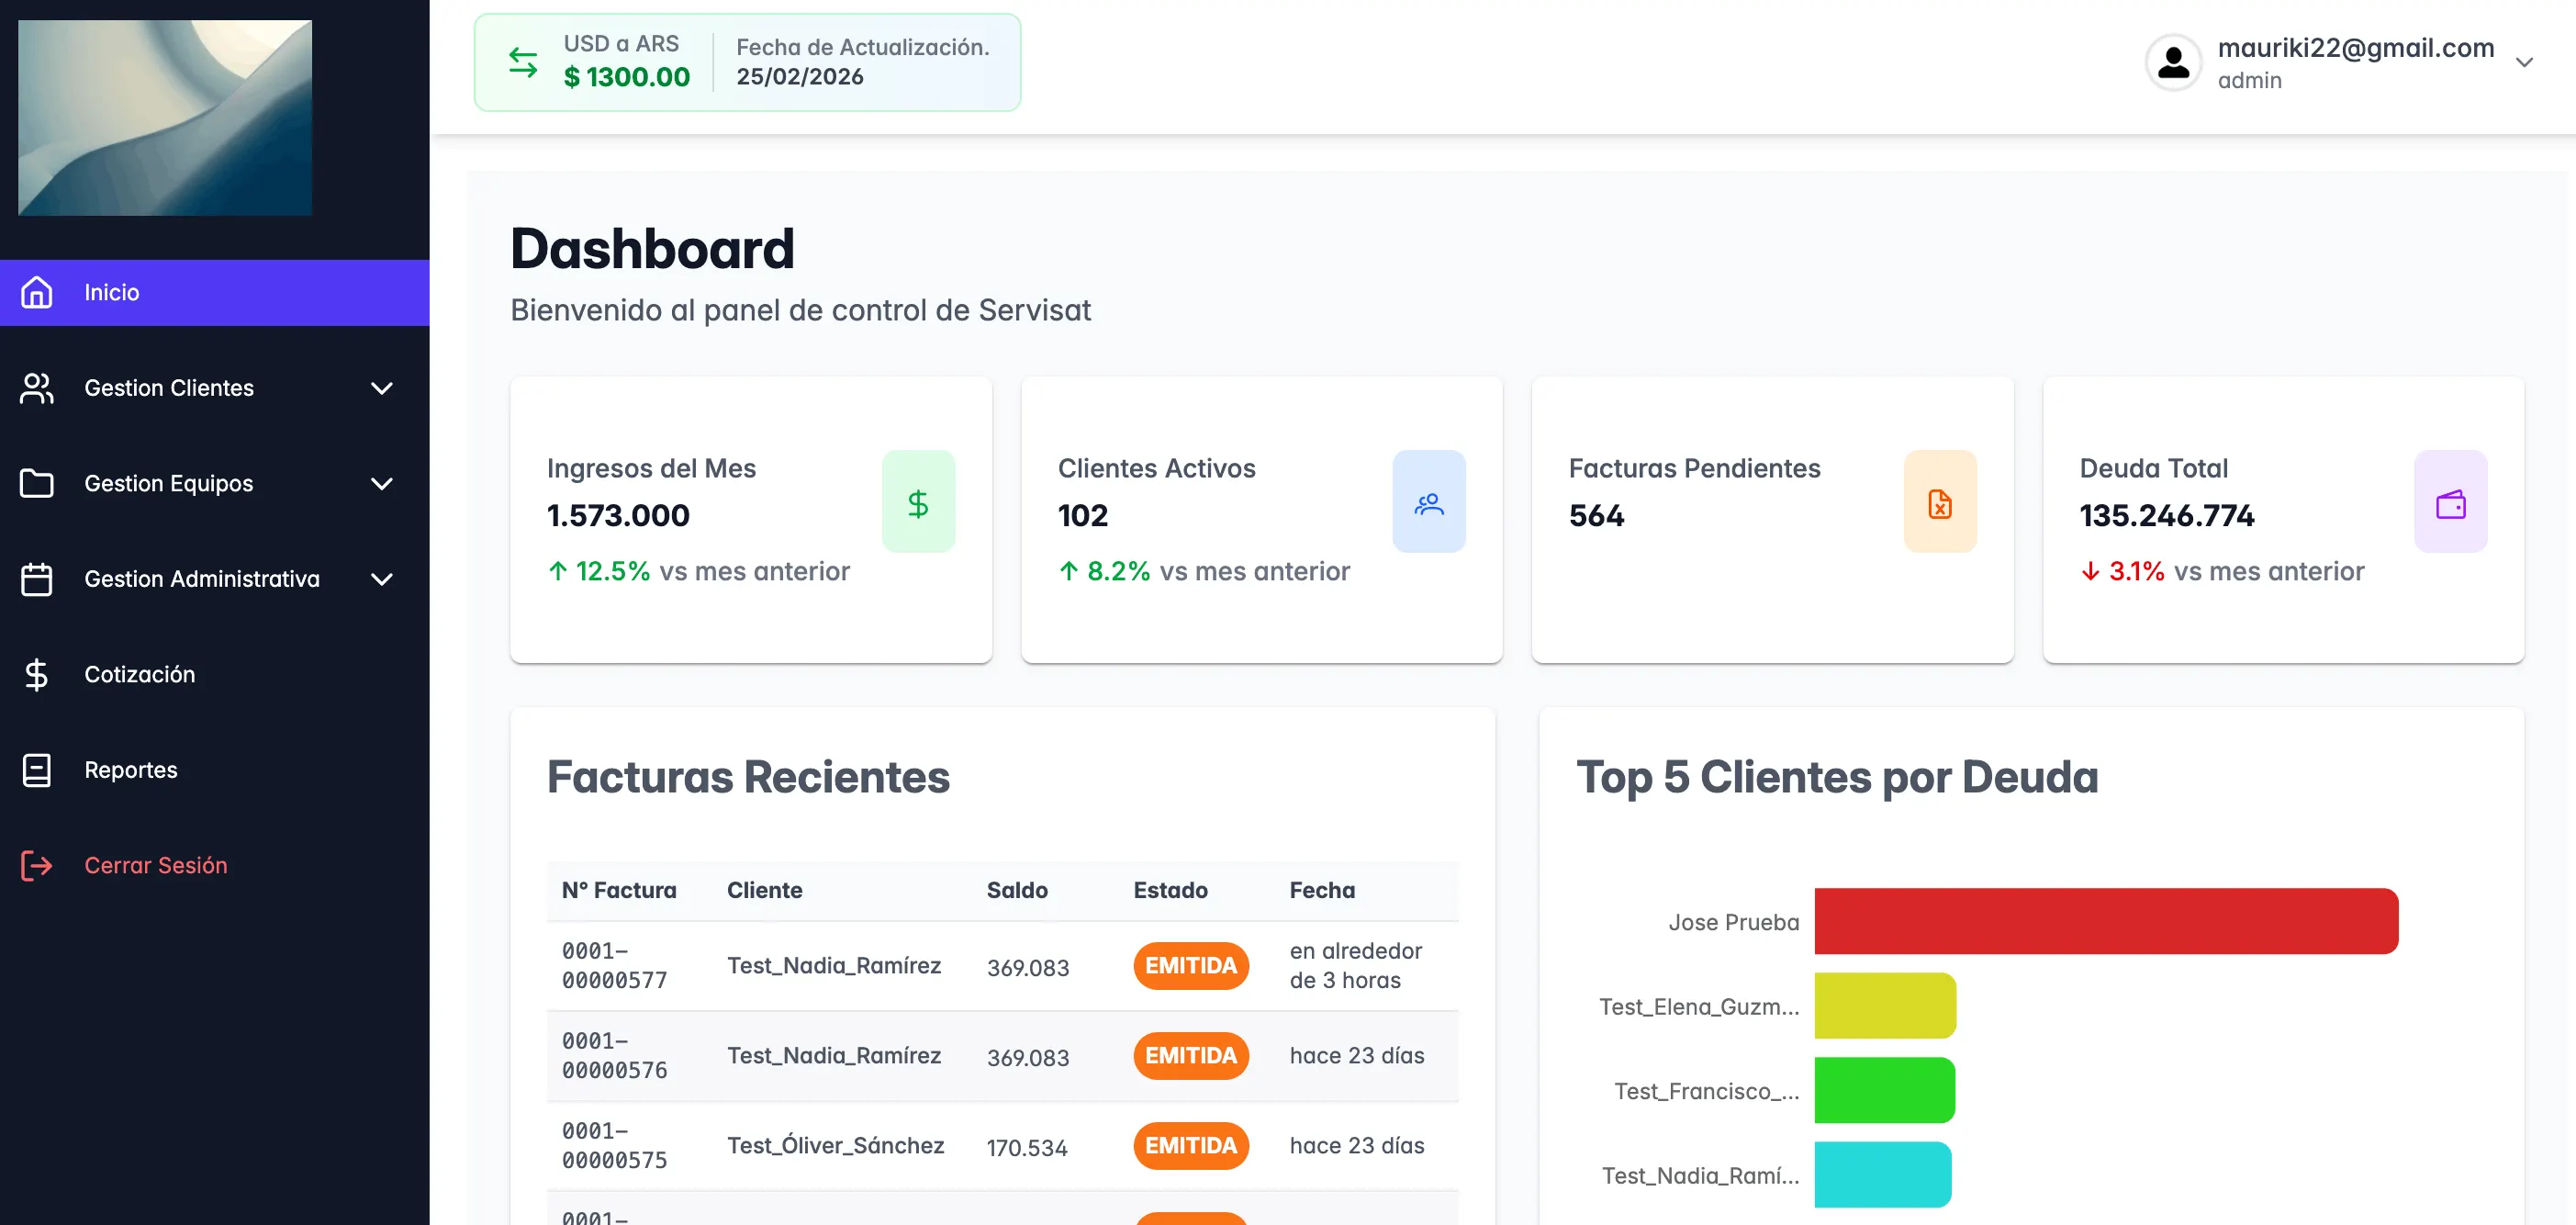Click the green dollar icon on Ingresos card
Screen dimensions: 2576x1225
(x=917, y=503)
